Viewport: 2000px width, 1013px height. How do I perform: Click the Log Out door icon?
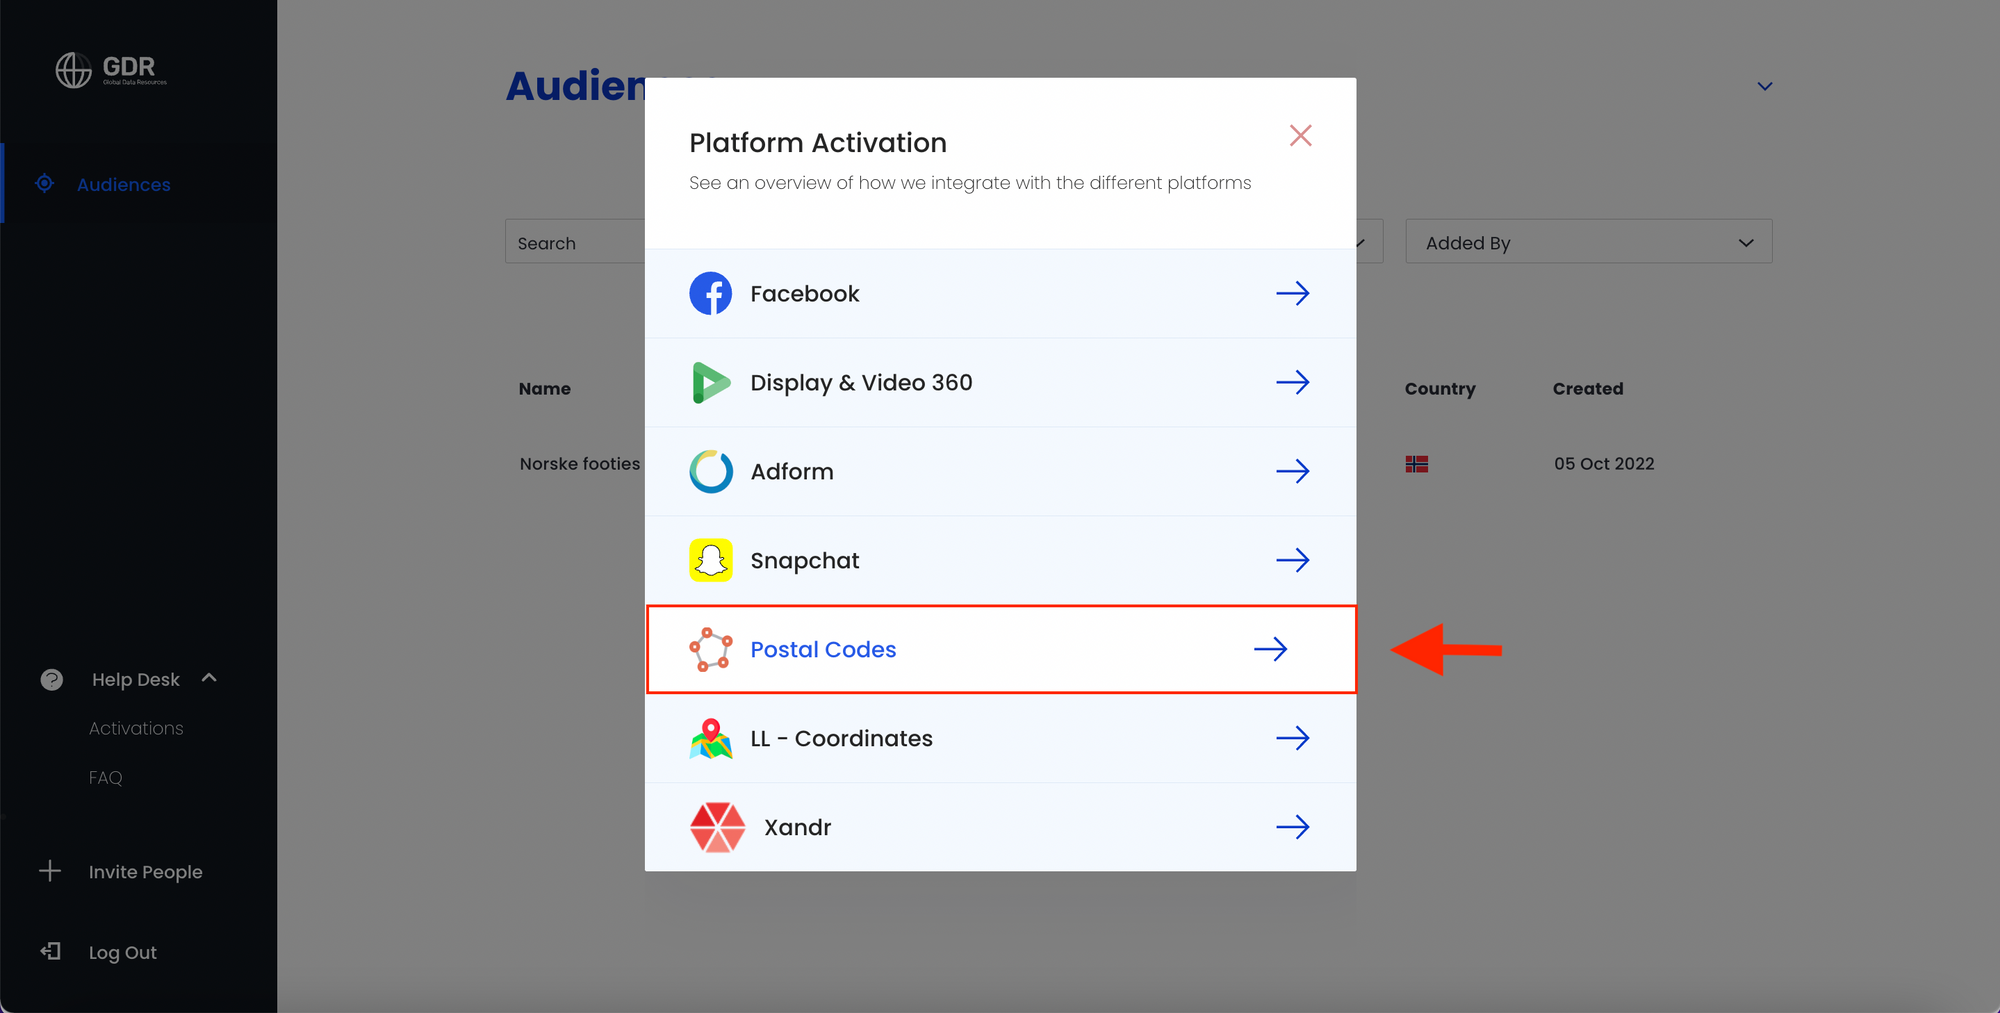[x=50, y=951]
